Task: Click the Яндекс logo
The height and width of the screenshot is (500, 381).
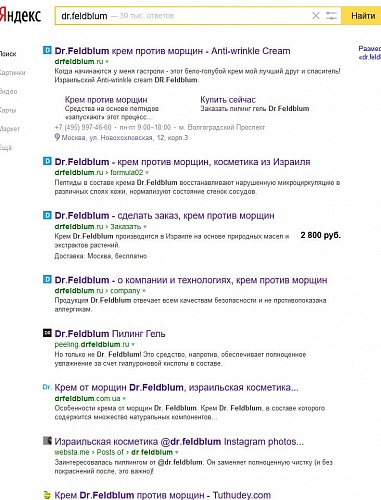Action: click(20, 16)
